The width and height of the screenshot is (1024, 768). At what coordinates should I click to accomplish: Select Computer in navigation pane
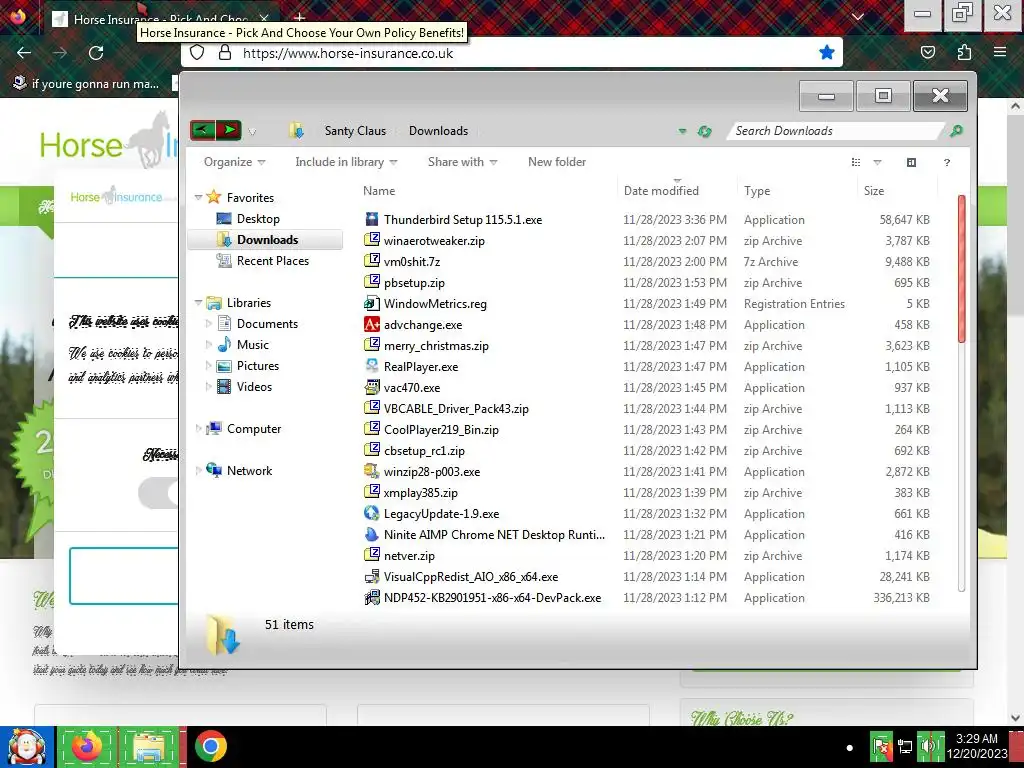(x=254, y=429)
